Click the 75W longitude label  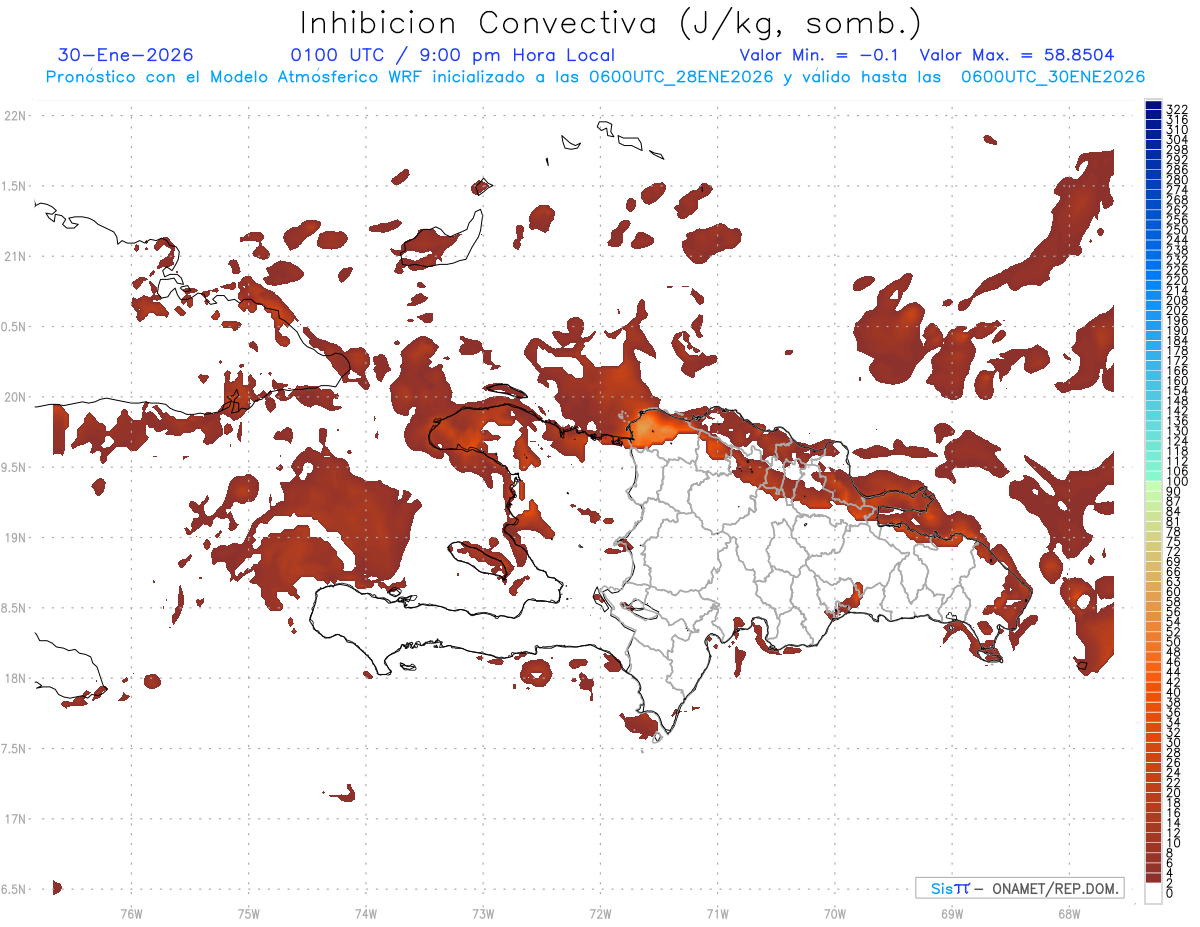click(248, 913)
